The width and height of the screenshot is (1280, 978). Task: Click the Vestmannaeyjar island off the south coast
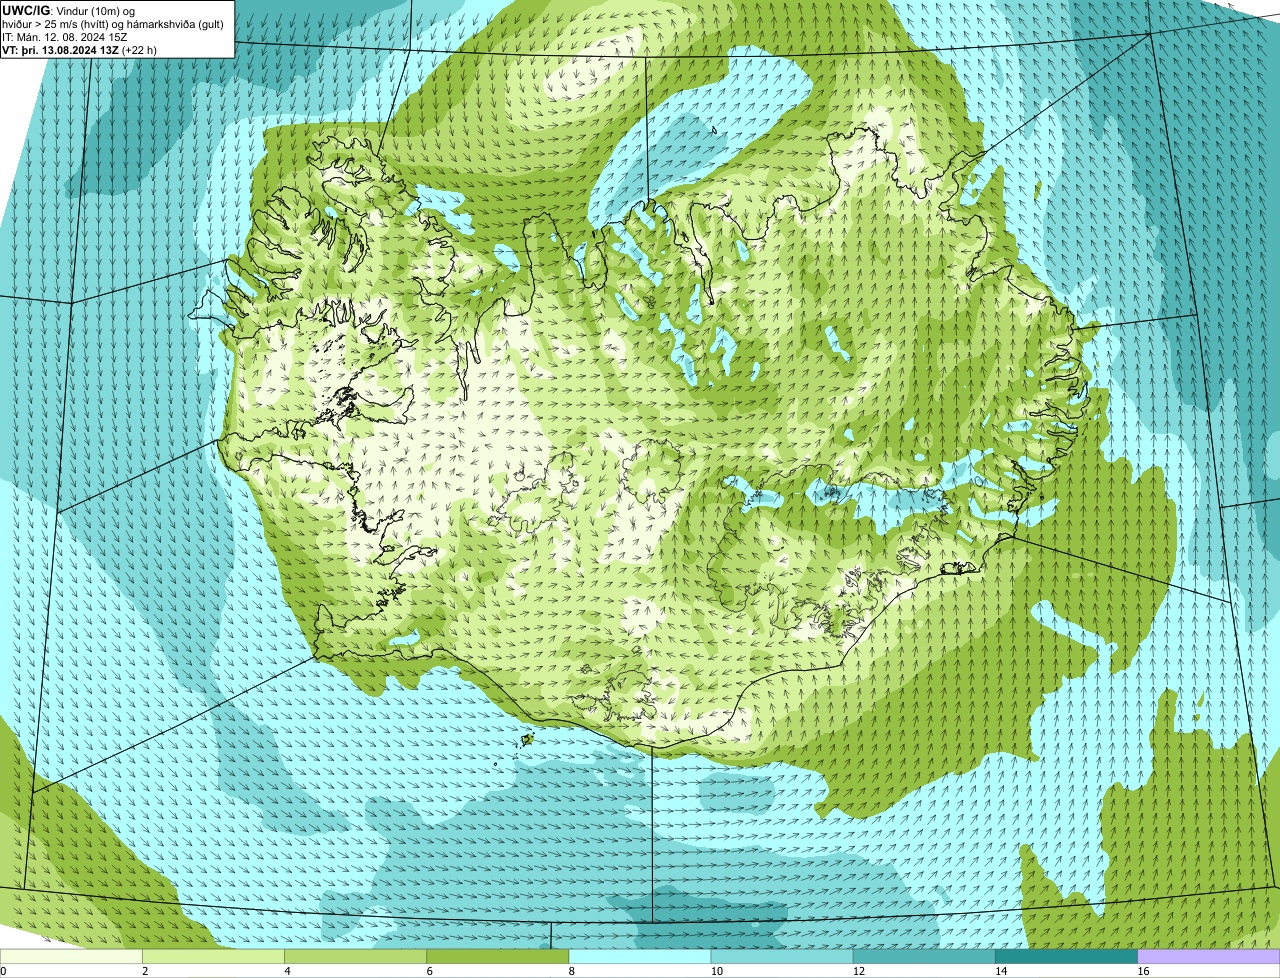(x=527, y=740)
